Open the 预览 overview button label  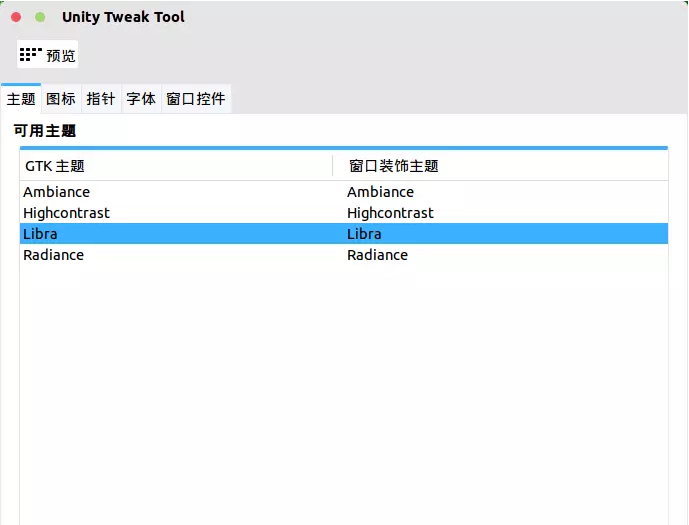(x=61, y=56)
